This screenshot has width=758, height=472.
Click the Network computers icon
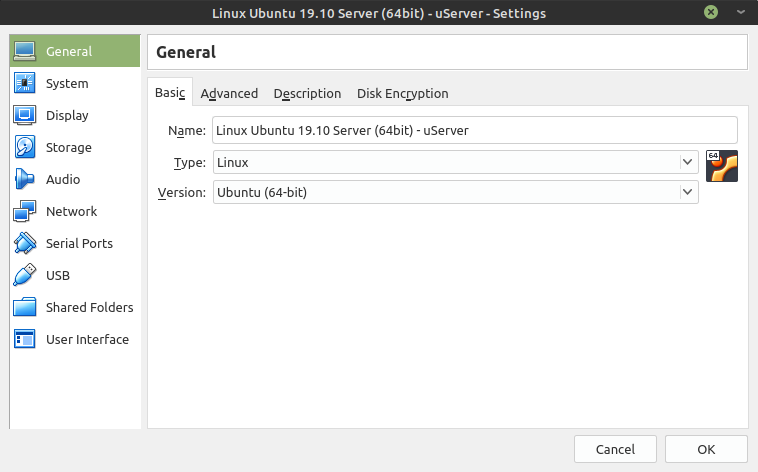24,211
